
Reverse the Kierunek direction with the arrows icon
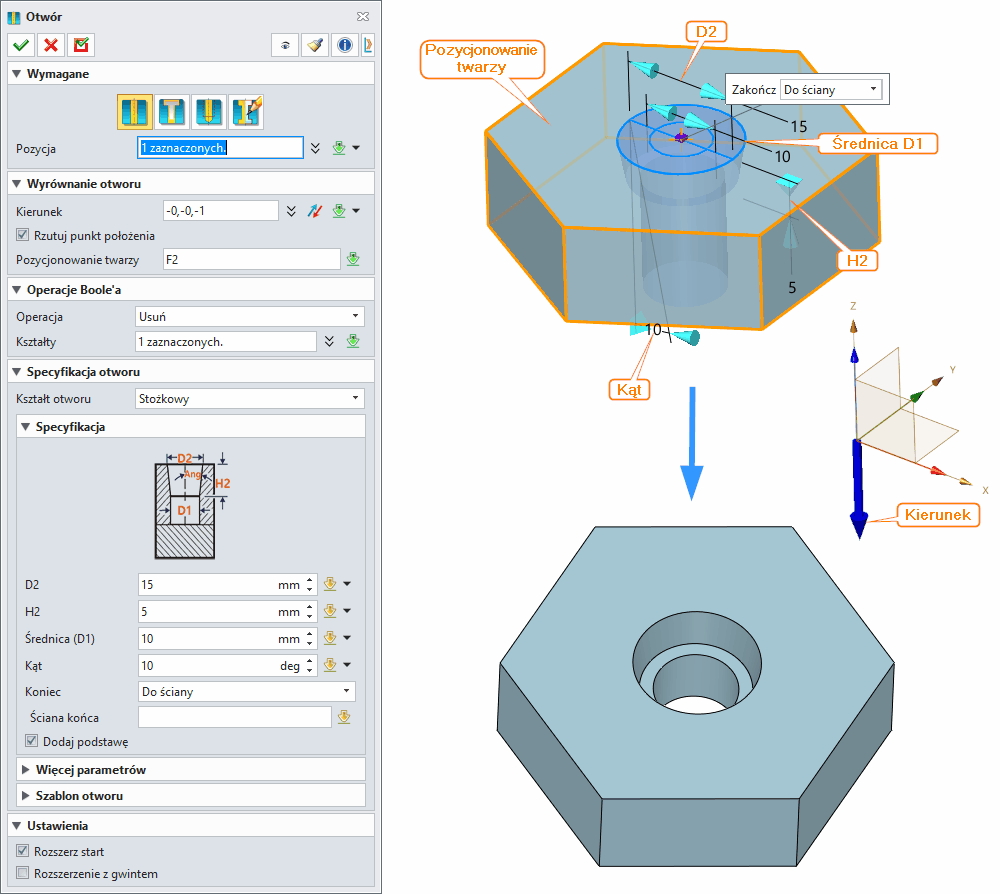point(313,211)
